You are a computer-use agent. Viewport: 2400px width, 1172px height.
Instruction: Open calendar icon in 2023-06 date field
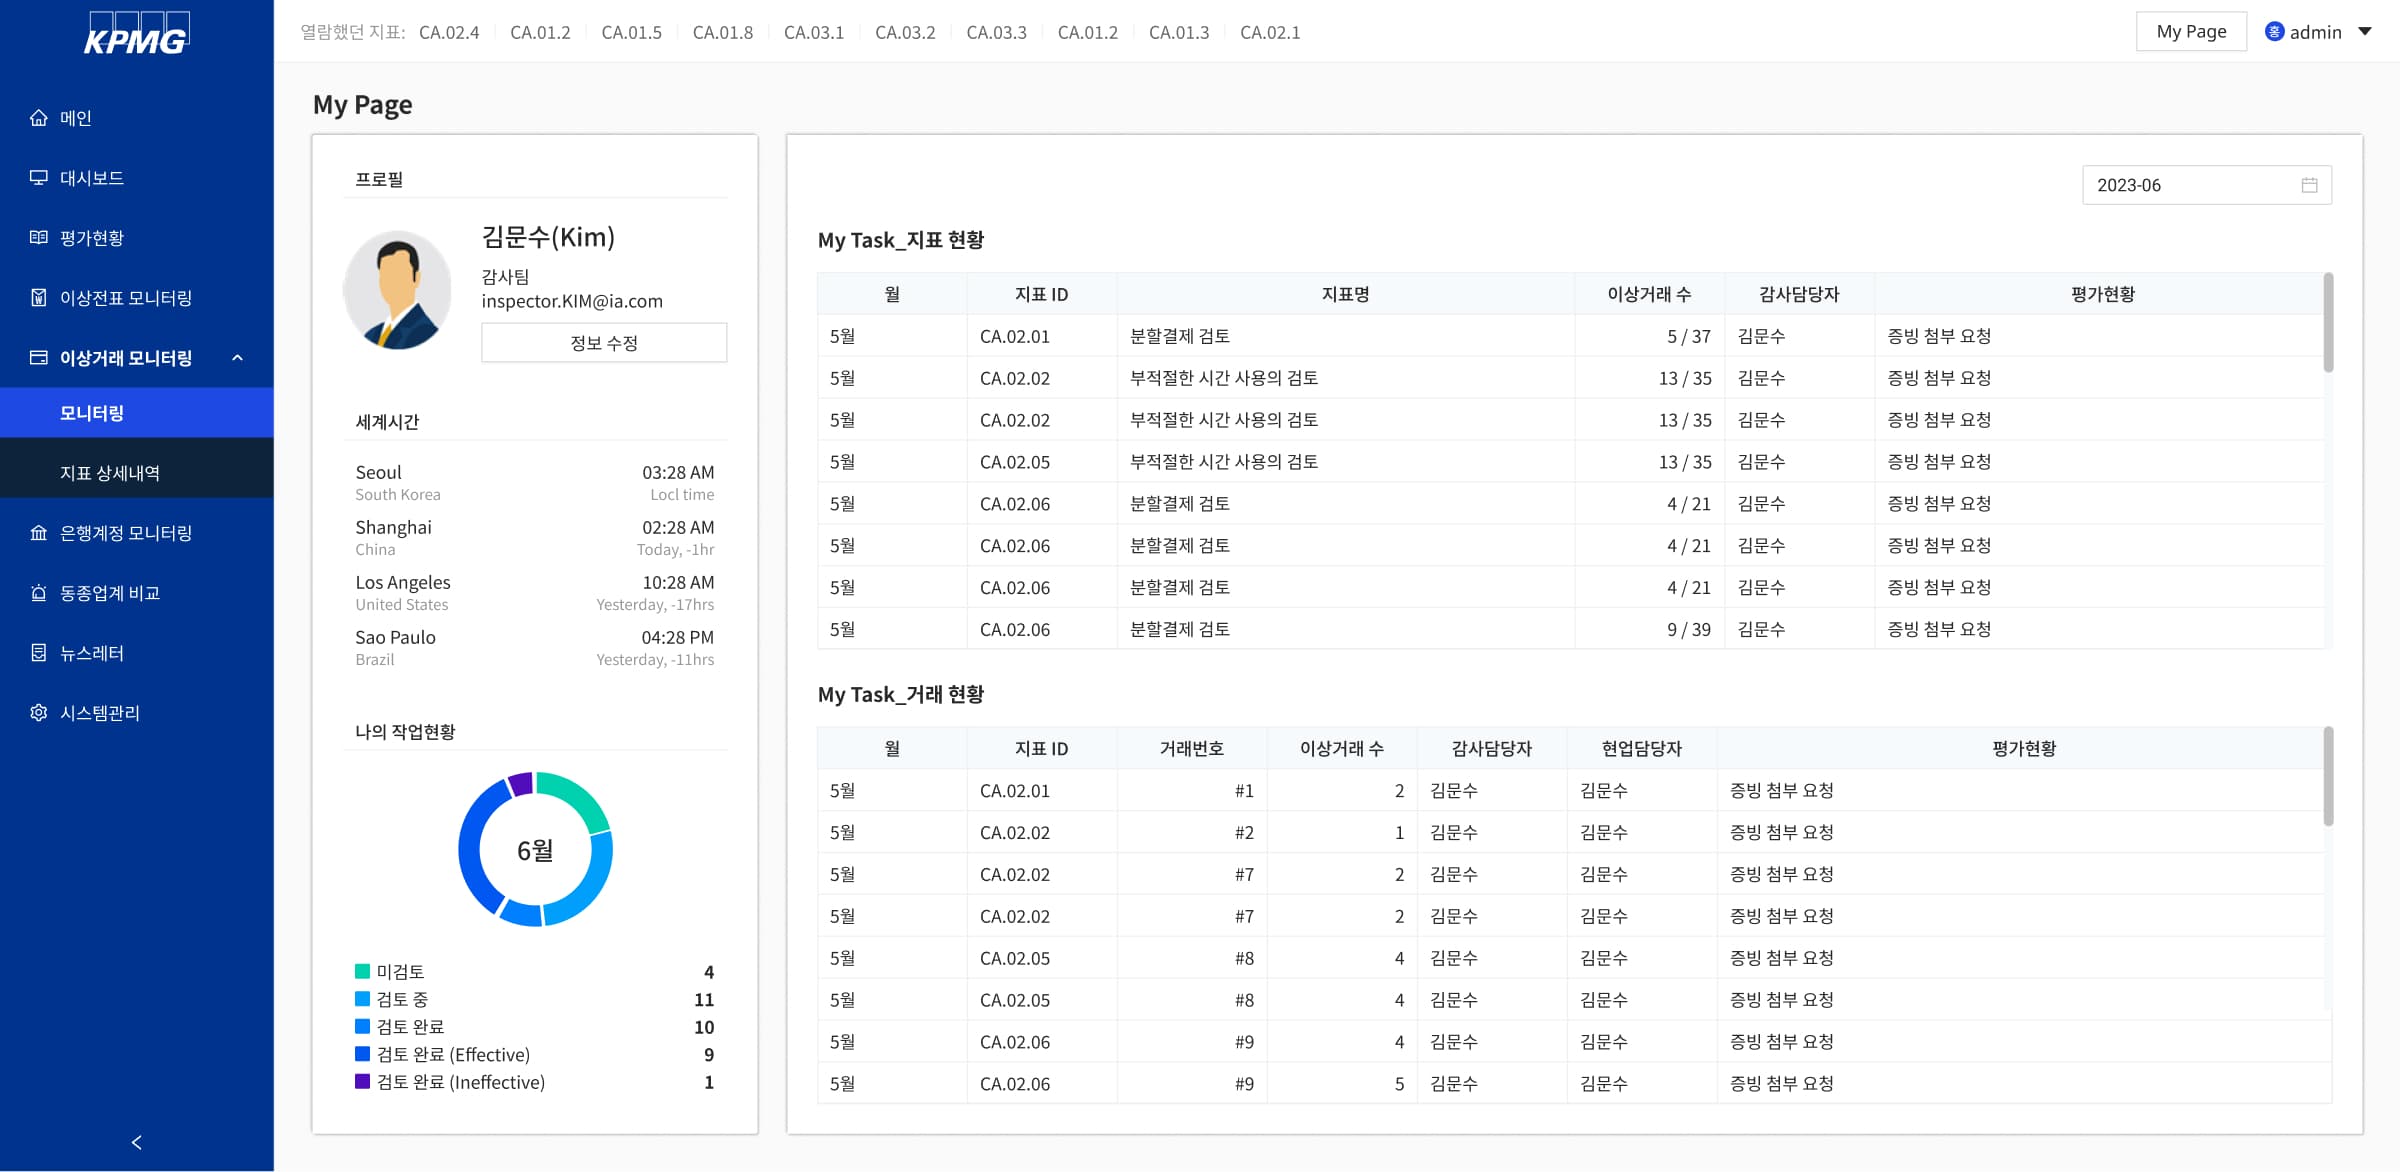point(2309,185)
